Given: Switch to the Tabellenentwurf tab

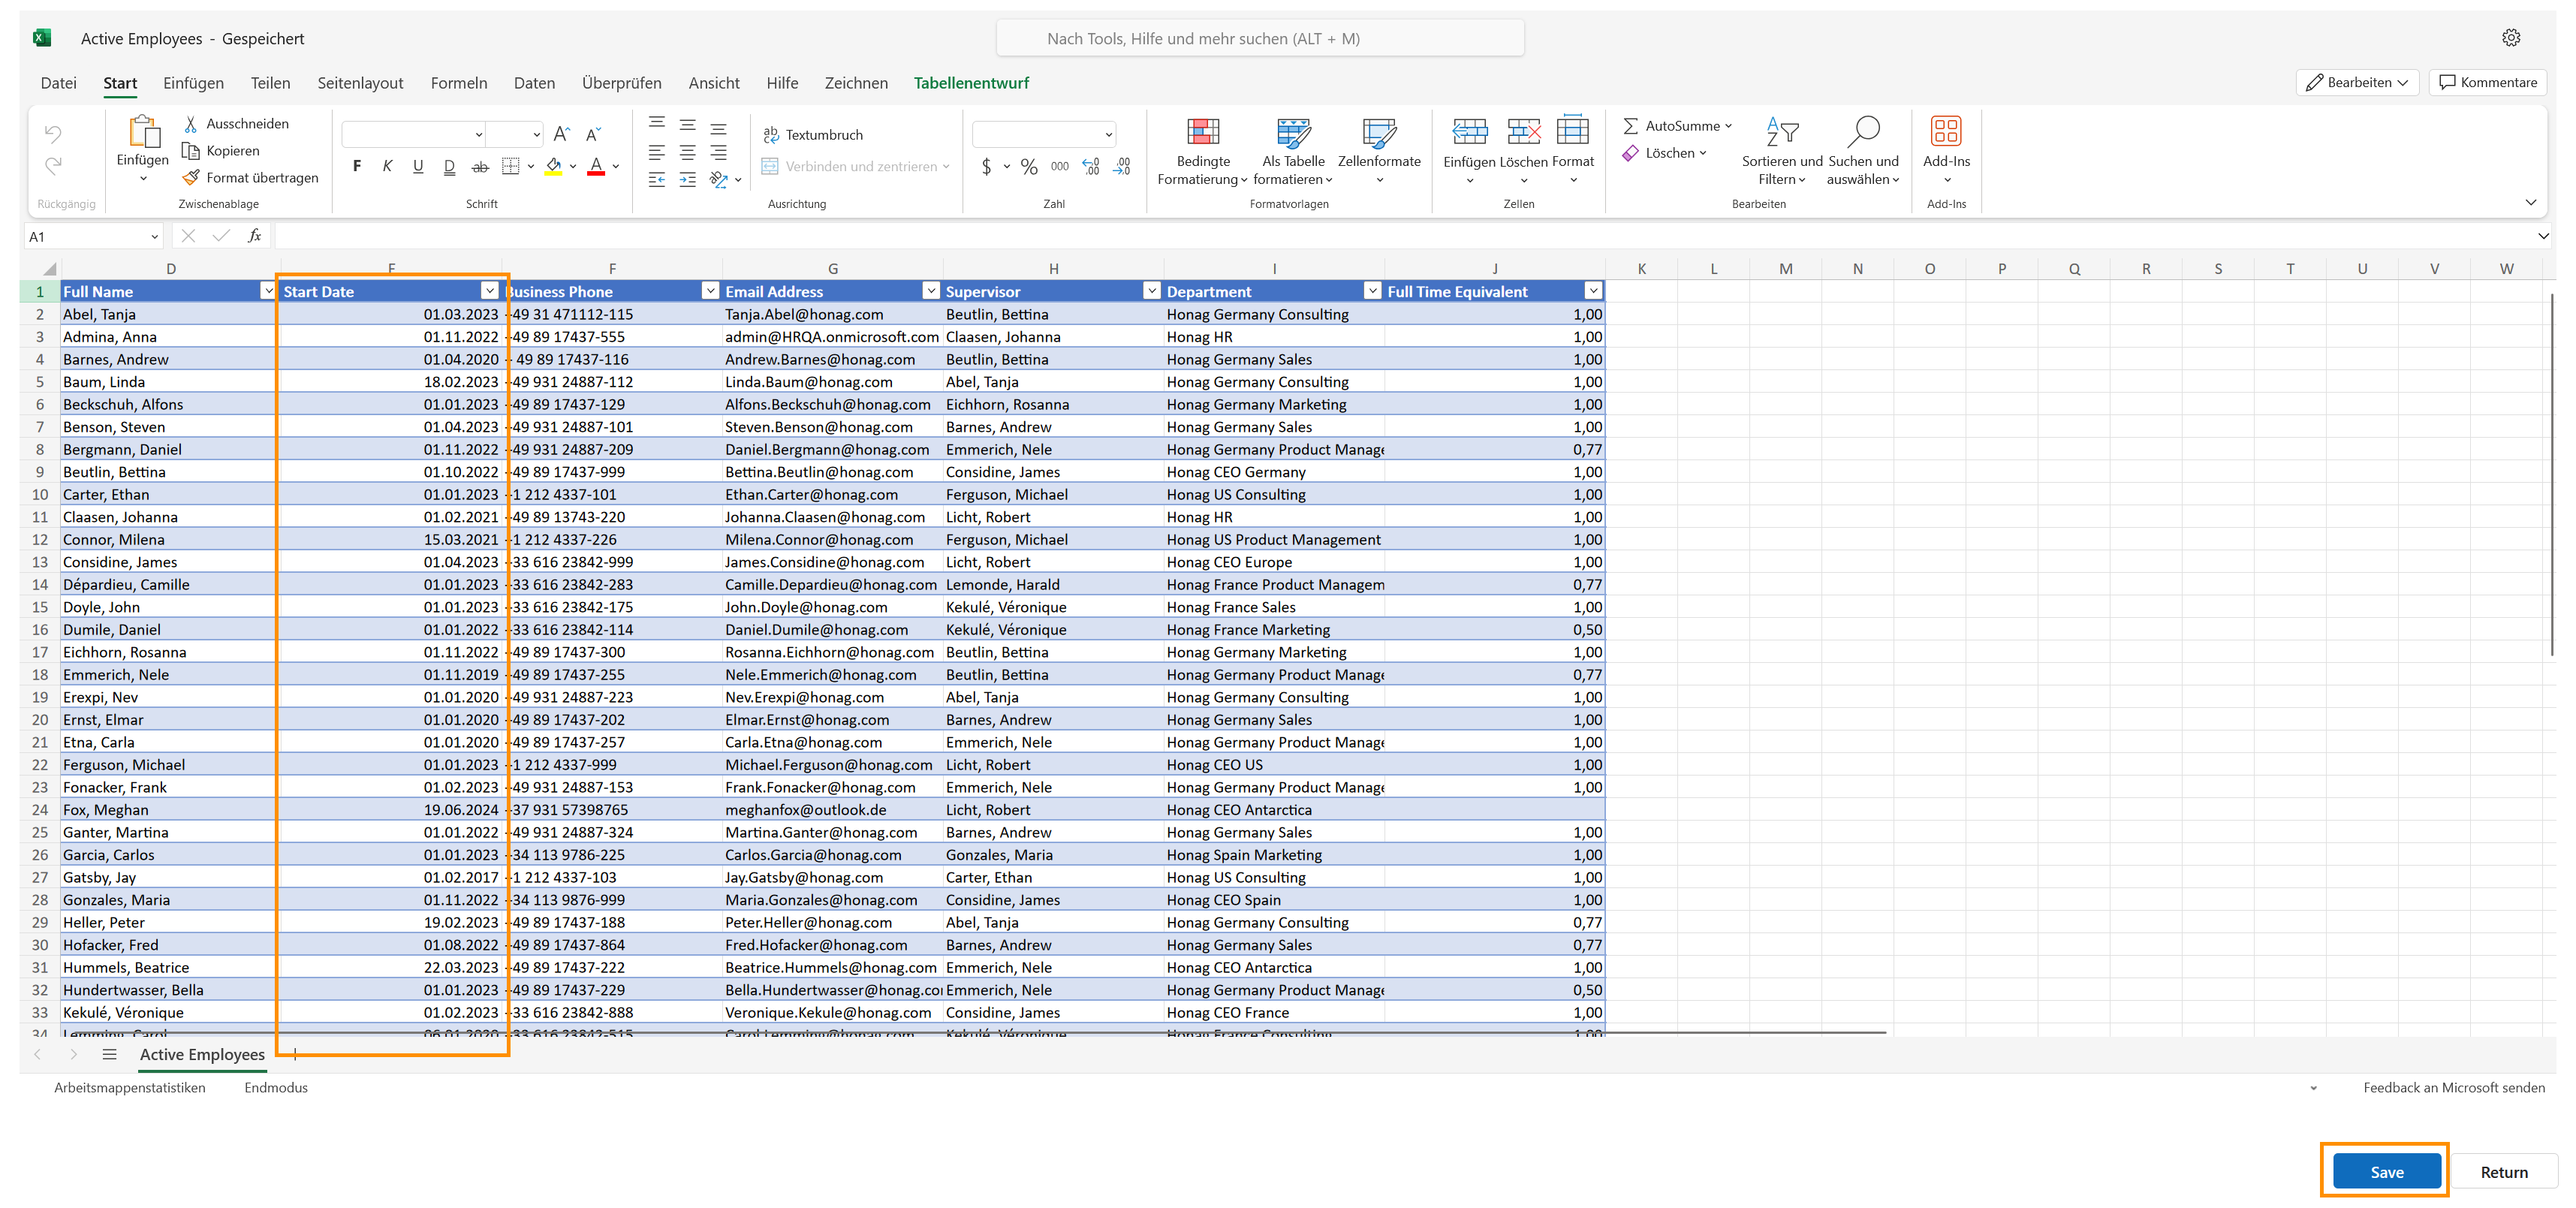Looking at the screenshot, I should pyautogui.click(x=971, y=83).
